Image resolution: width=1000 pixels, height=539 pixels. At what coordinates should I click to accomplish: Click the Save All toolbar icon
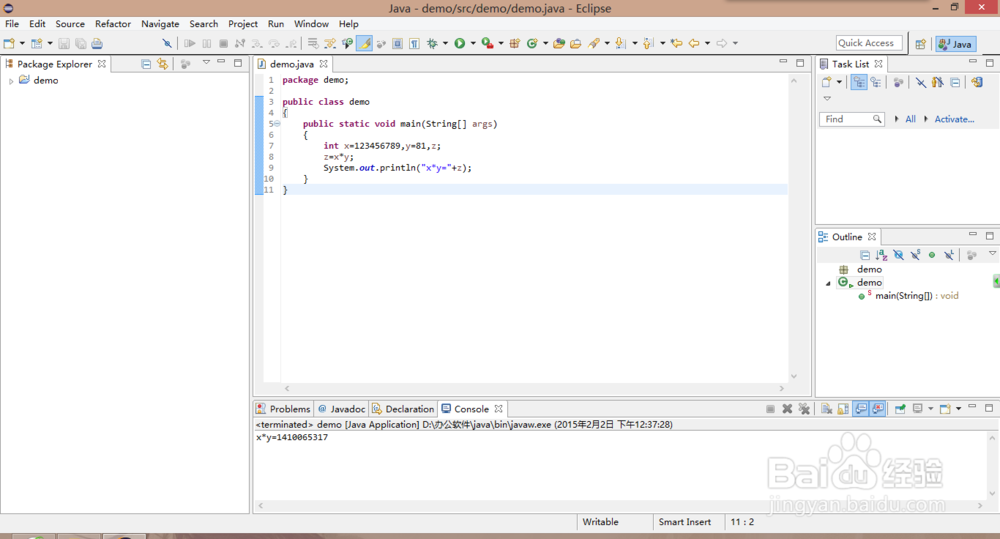coord(80,43)
